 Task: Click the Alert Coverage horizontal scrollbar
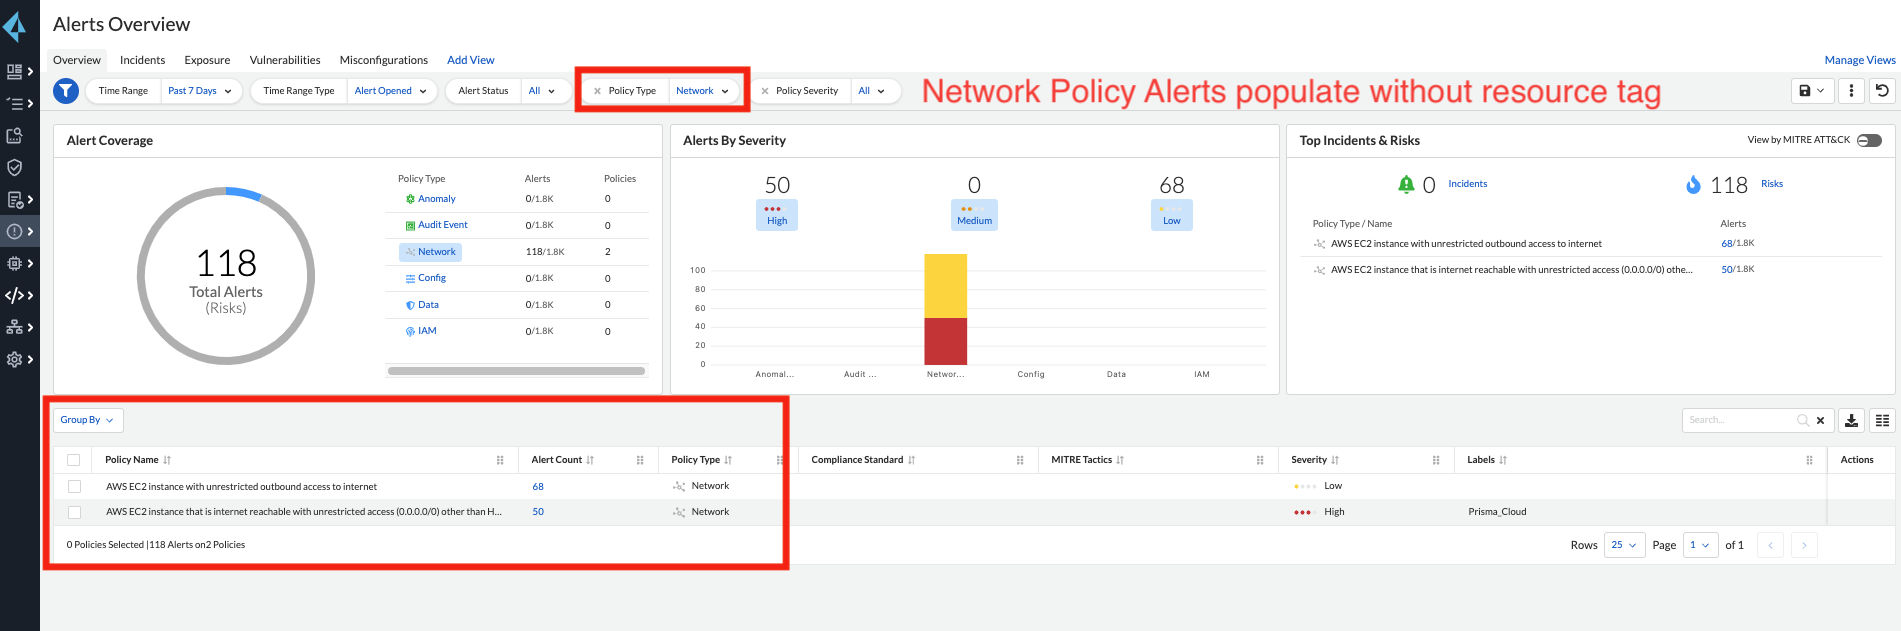(x=516, y=371)
